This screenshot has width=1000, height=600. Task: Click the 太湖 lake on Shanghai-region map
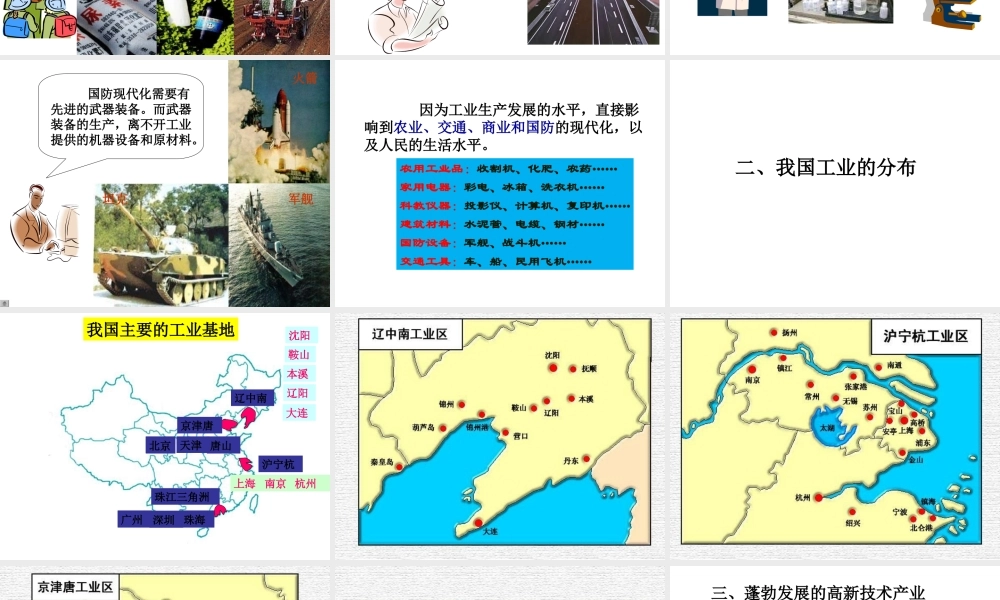click(832, 428)
